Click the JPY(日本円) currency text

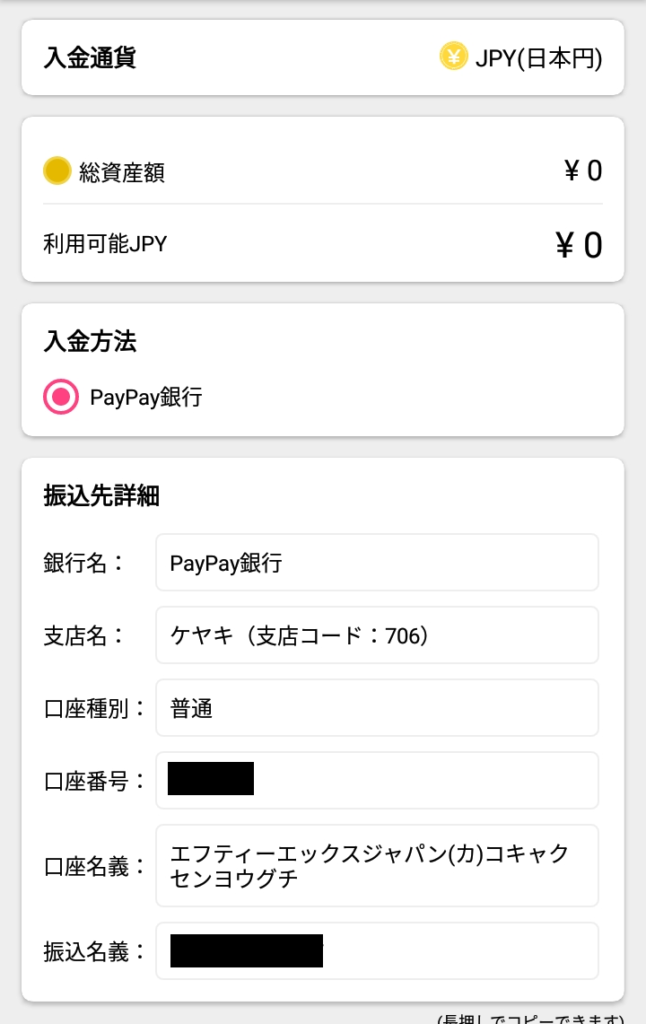[538, 58]
